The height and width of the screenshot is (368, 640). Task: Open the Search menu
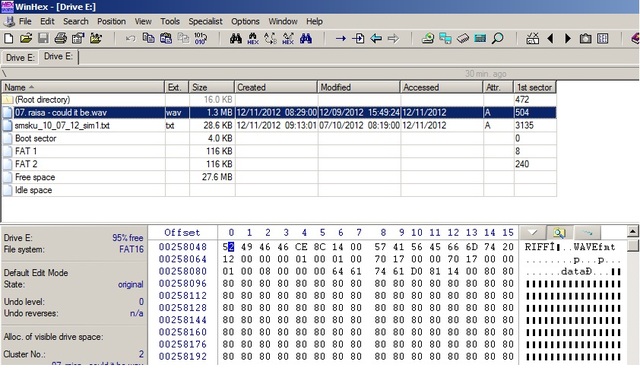tap(76, 21)
